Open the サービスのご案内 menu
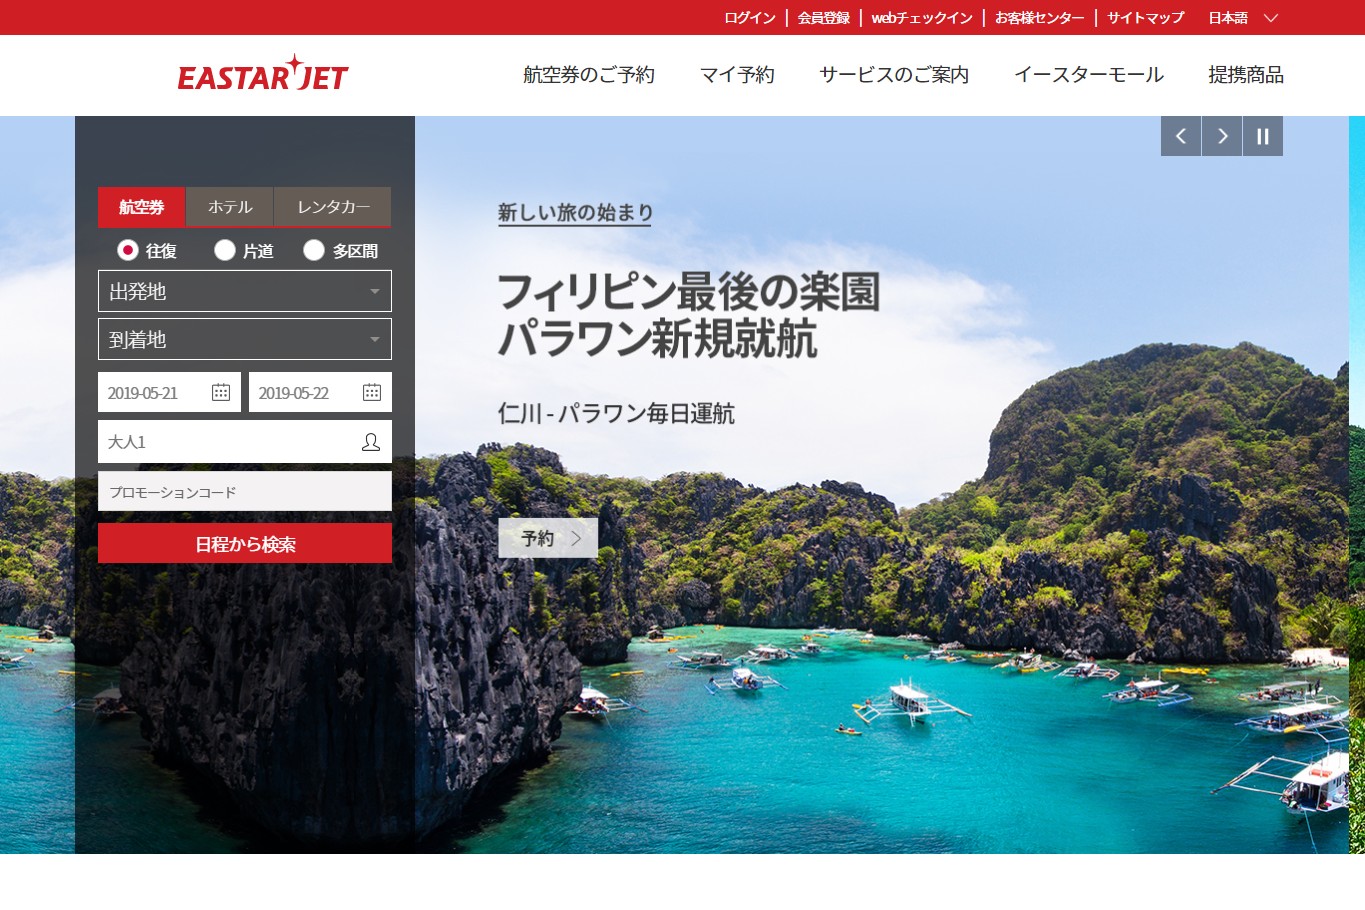This screenshot has width=1365, height=910. (894, 75)
